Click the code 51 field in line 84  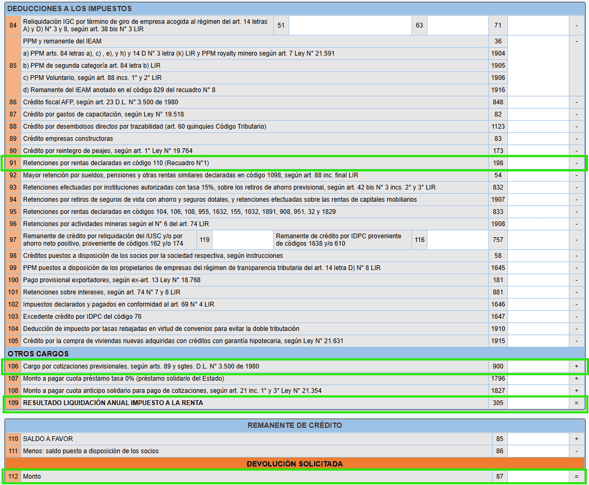coord(350,25)
